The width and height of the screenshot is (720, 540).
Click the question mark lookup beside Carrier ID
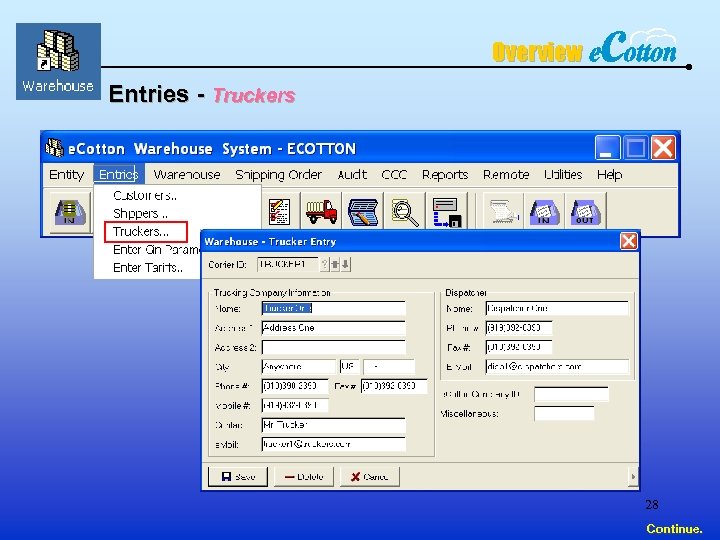click(325, 264)
